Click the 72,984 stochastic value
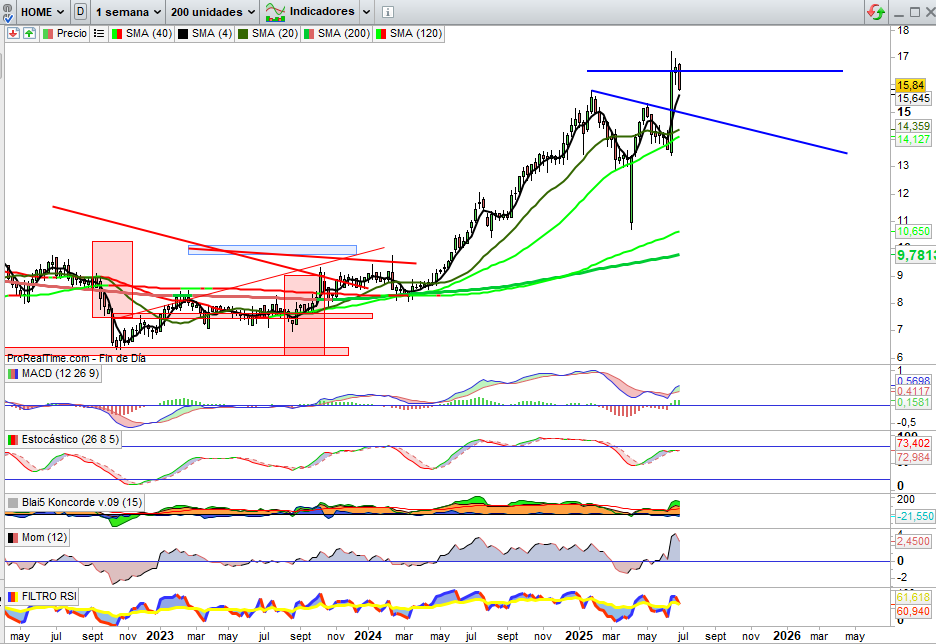The width and height of the screenshot is (936, 644). [x=913, y=457]
